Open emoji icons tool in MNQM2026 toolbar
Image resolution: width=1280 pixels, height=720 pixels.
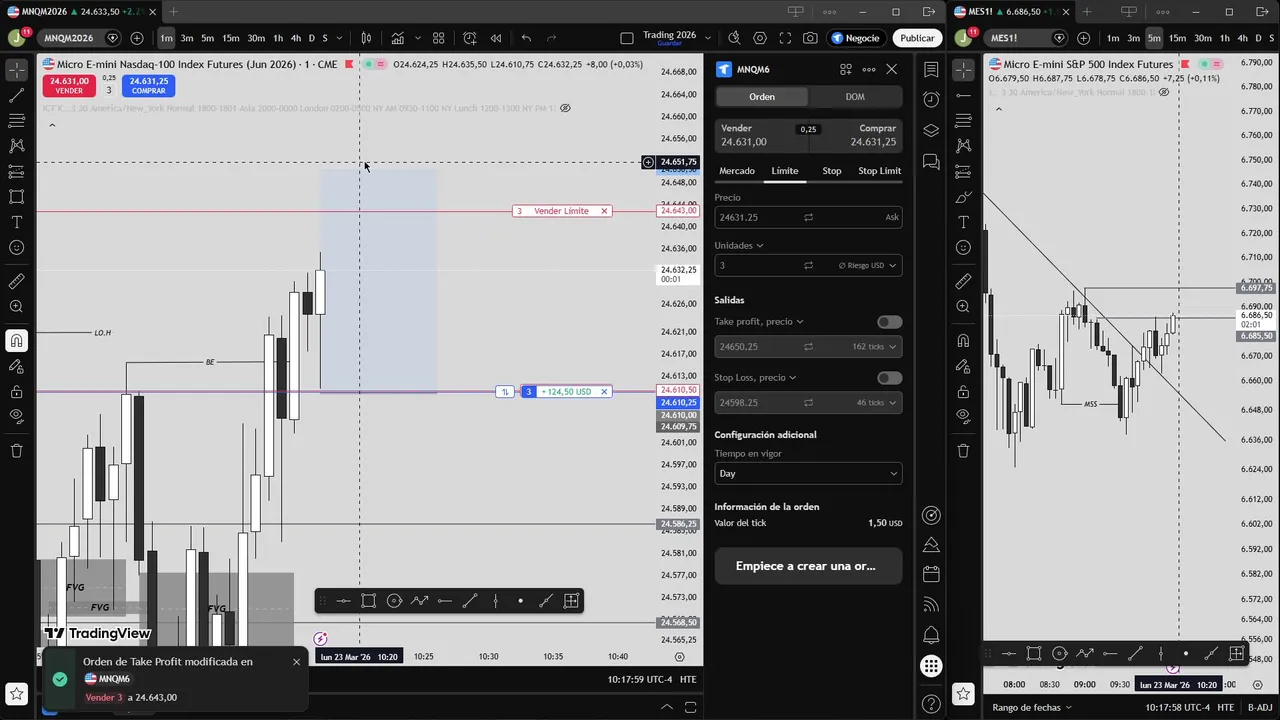click(x=16, y=247)
